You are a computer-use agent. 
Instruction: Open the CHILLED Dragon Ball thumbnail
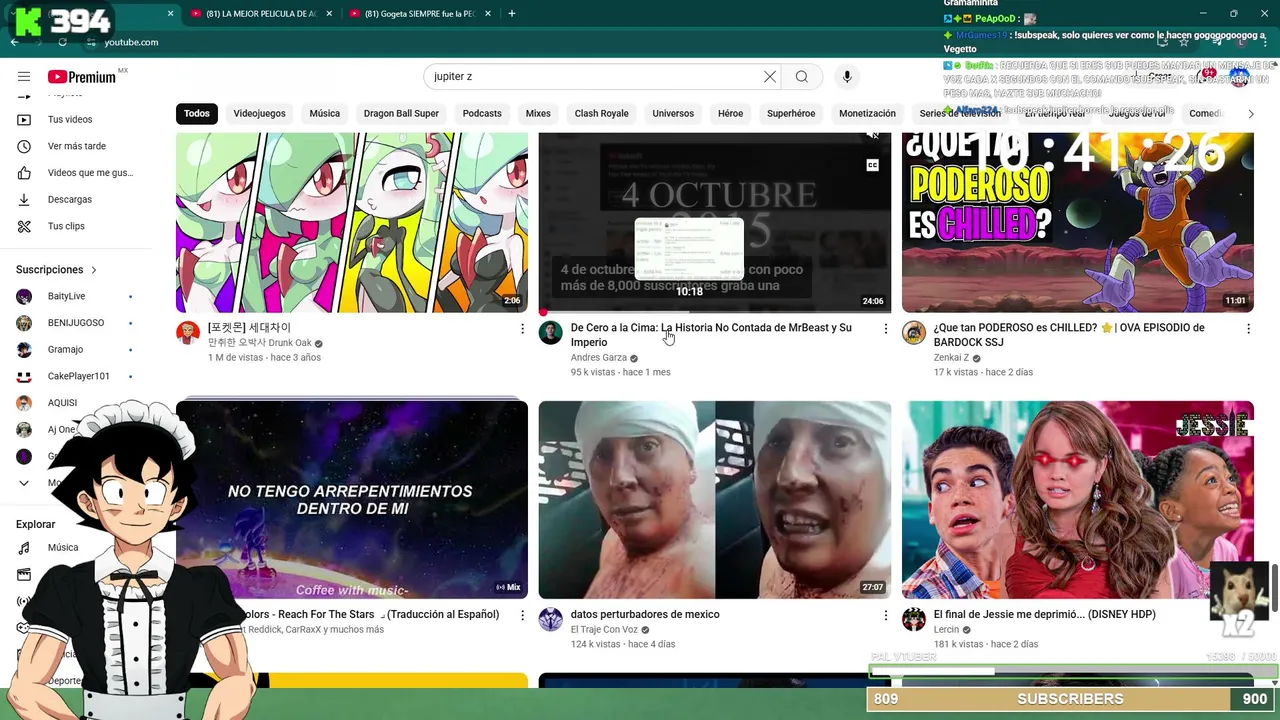[x=1078, y=222]
